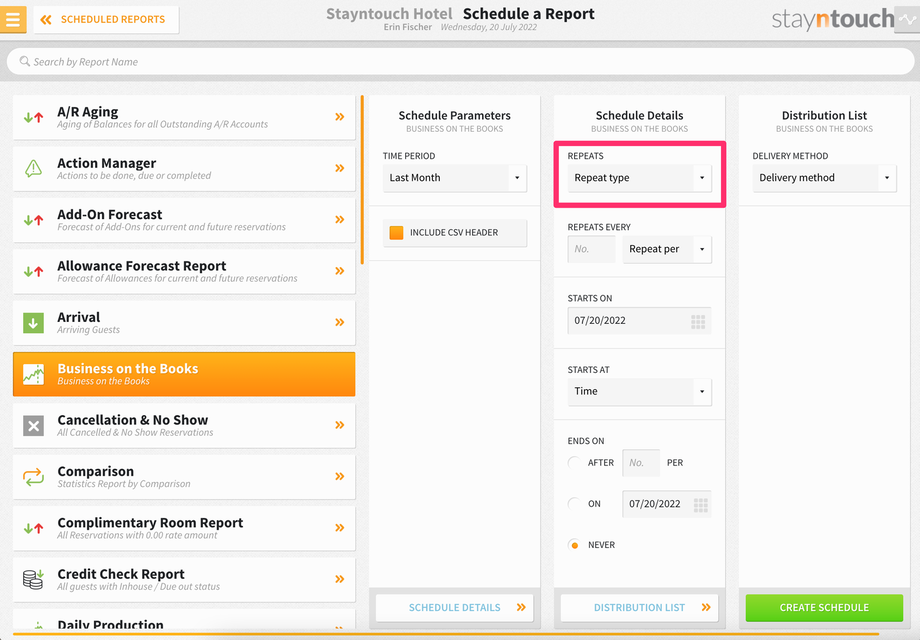The width and height of the screenshot is (920, 640).
Task: Open the Starts On calendar icon
Action: (698, 321)
